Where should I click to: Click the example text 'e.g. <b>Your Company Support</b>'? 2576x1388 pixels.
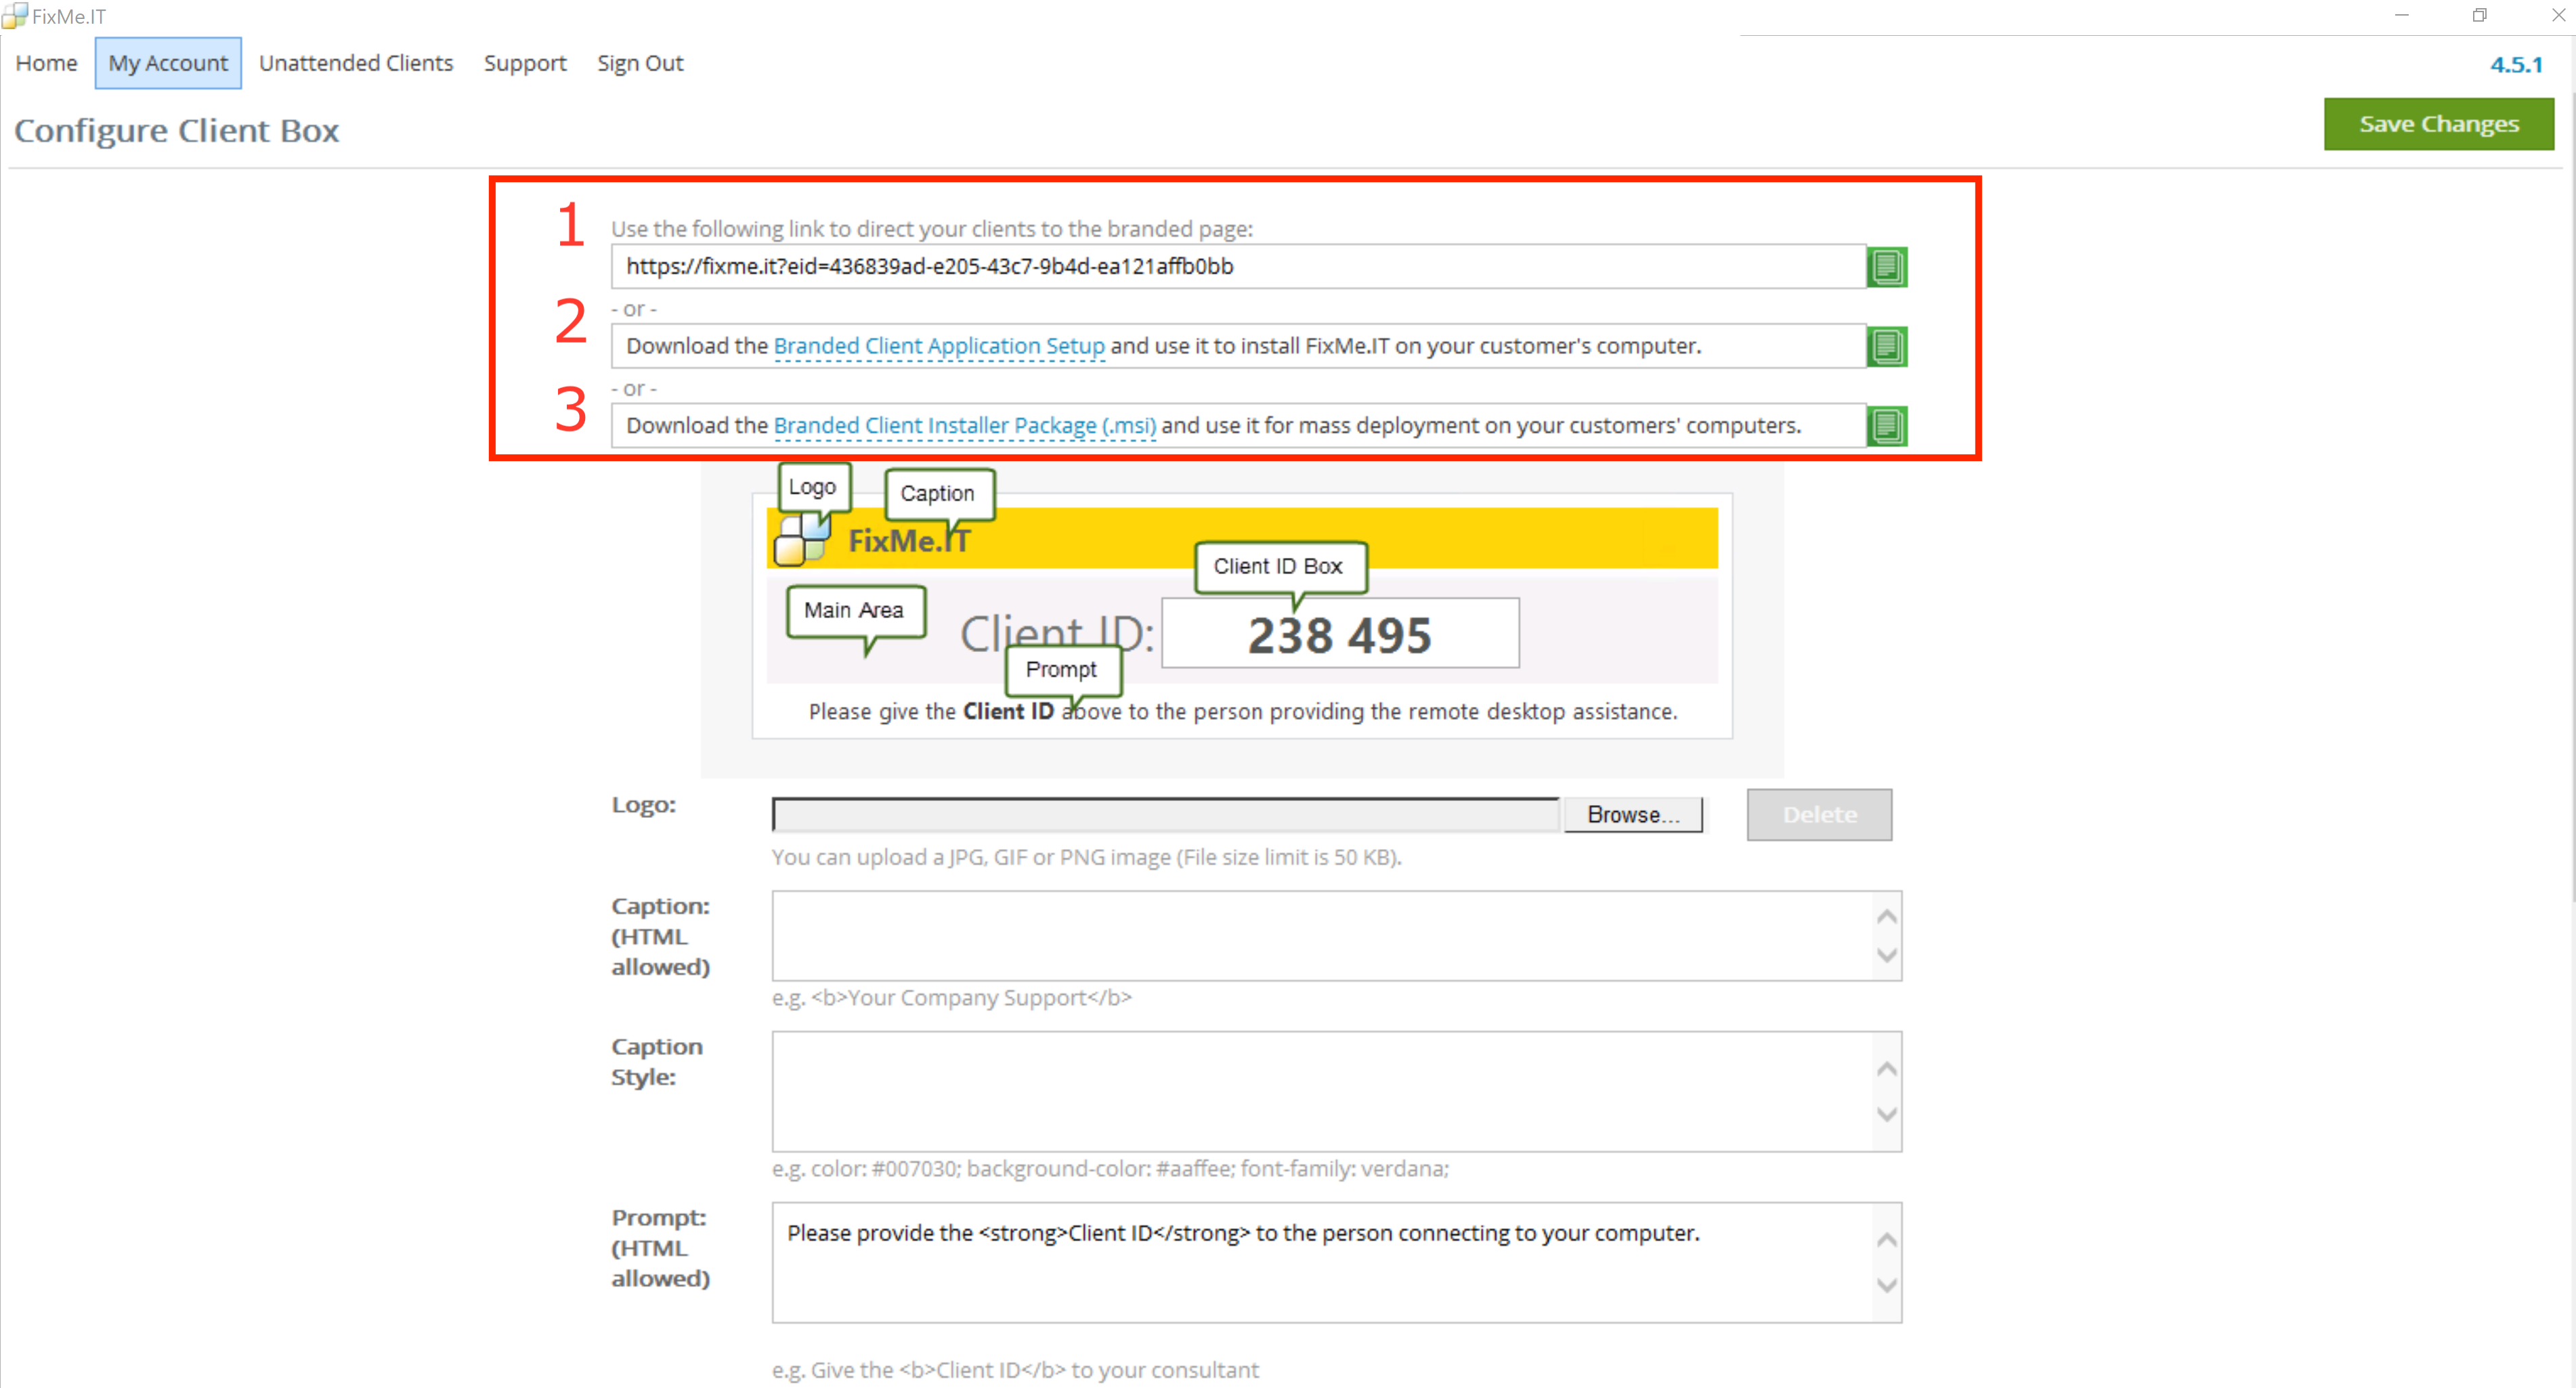coord(952,997)
